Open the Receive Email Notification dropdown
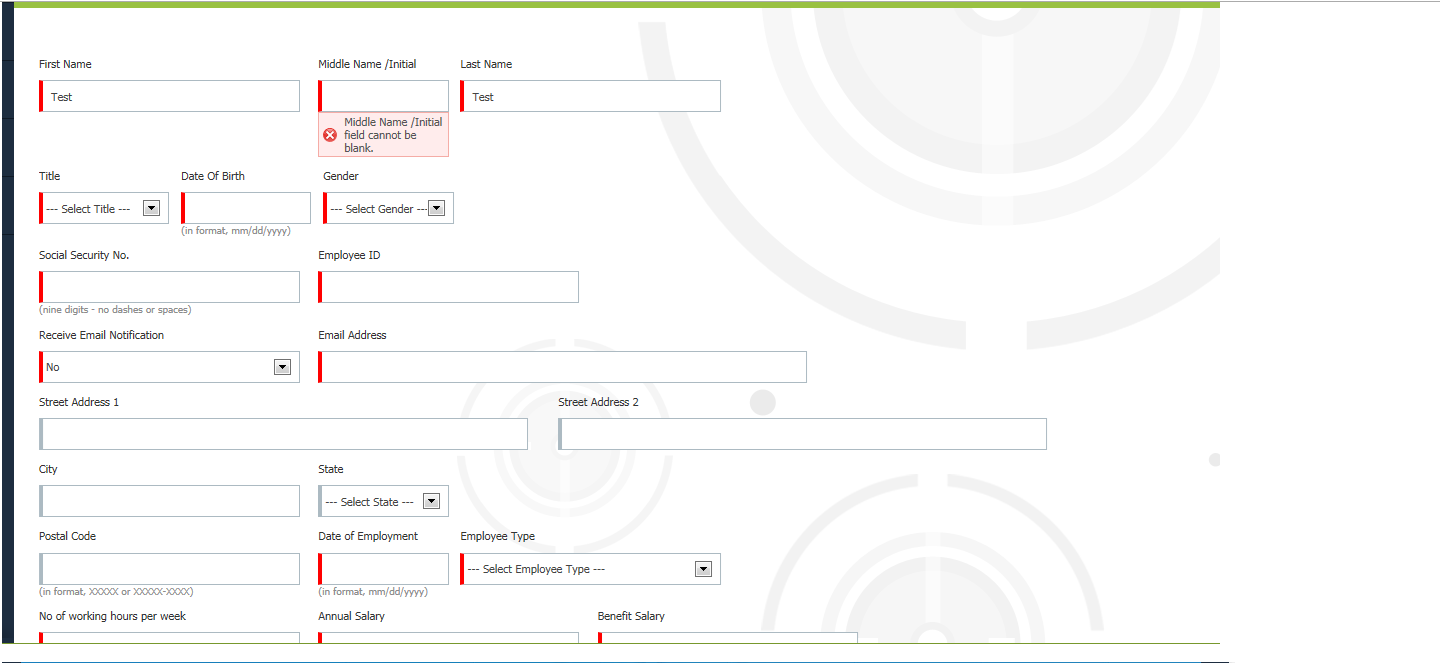The height and width of the screenshot is (663, 1440). point(170,367)
